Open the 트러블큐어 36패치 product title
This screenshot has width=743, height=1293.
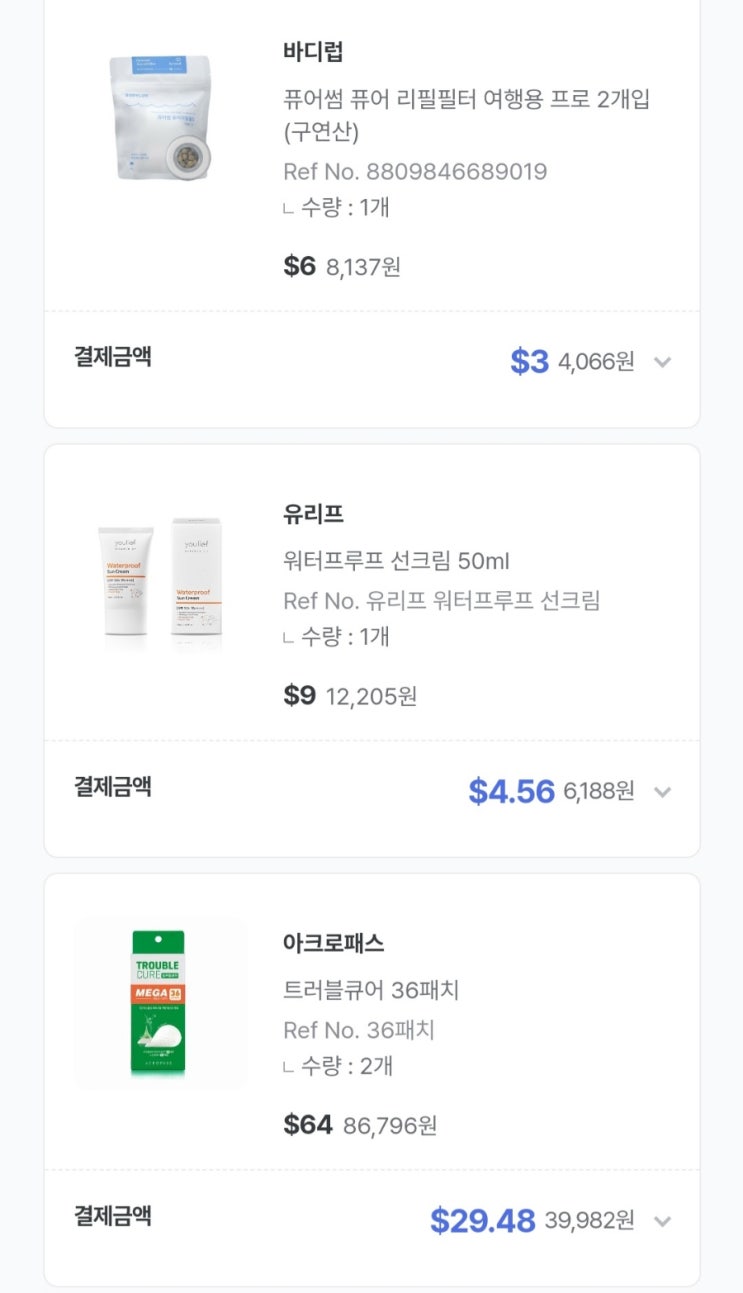coord(371,990)
